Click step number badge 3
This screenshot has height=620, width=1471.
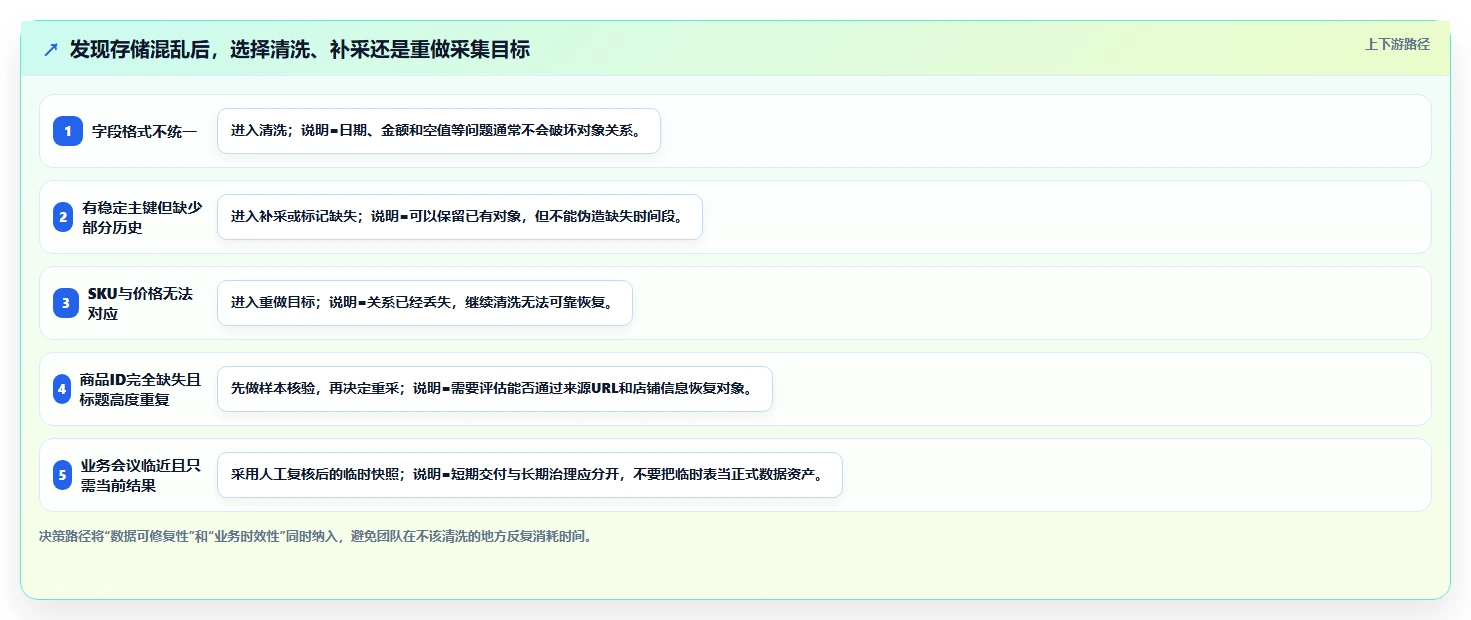[65, 303]
